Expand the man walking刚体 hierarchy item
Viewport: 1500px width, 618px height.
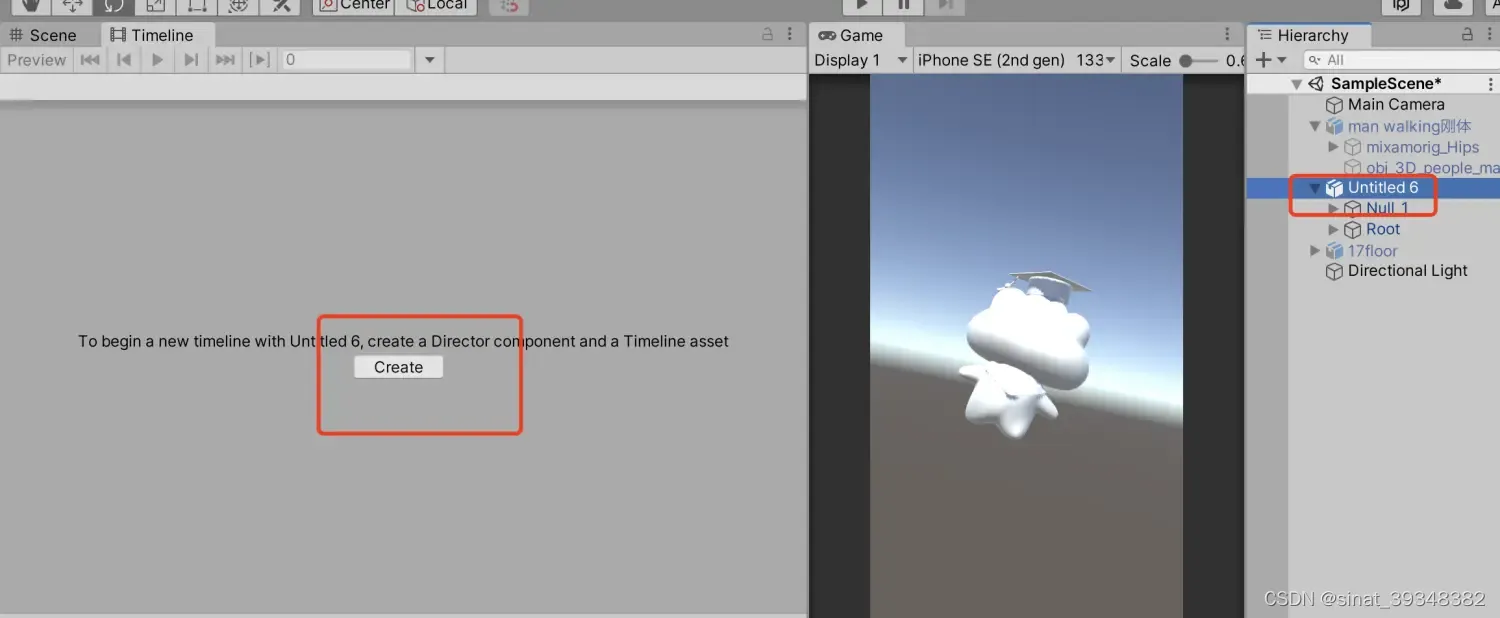[1314, 126]
